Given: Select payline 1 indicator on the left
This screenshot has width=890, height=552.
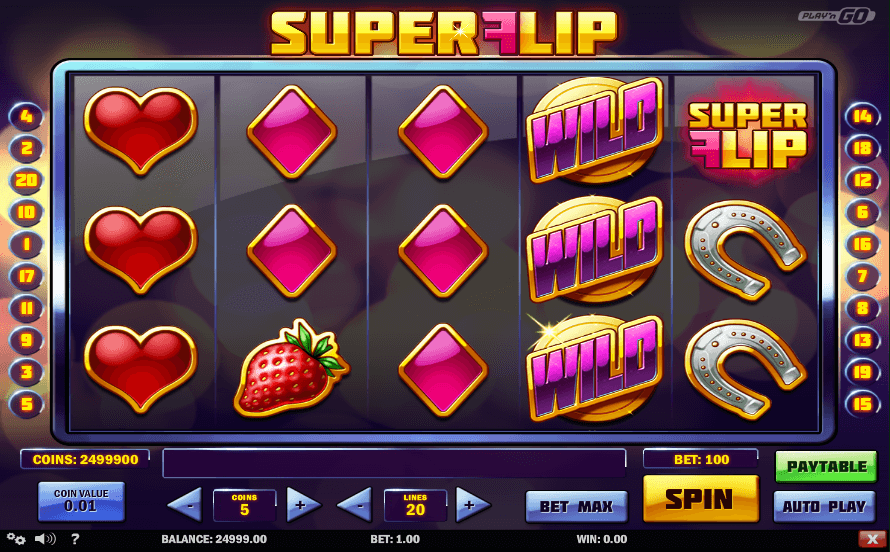Looking at the screenshot, I should click(26, 245).
